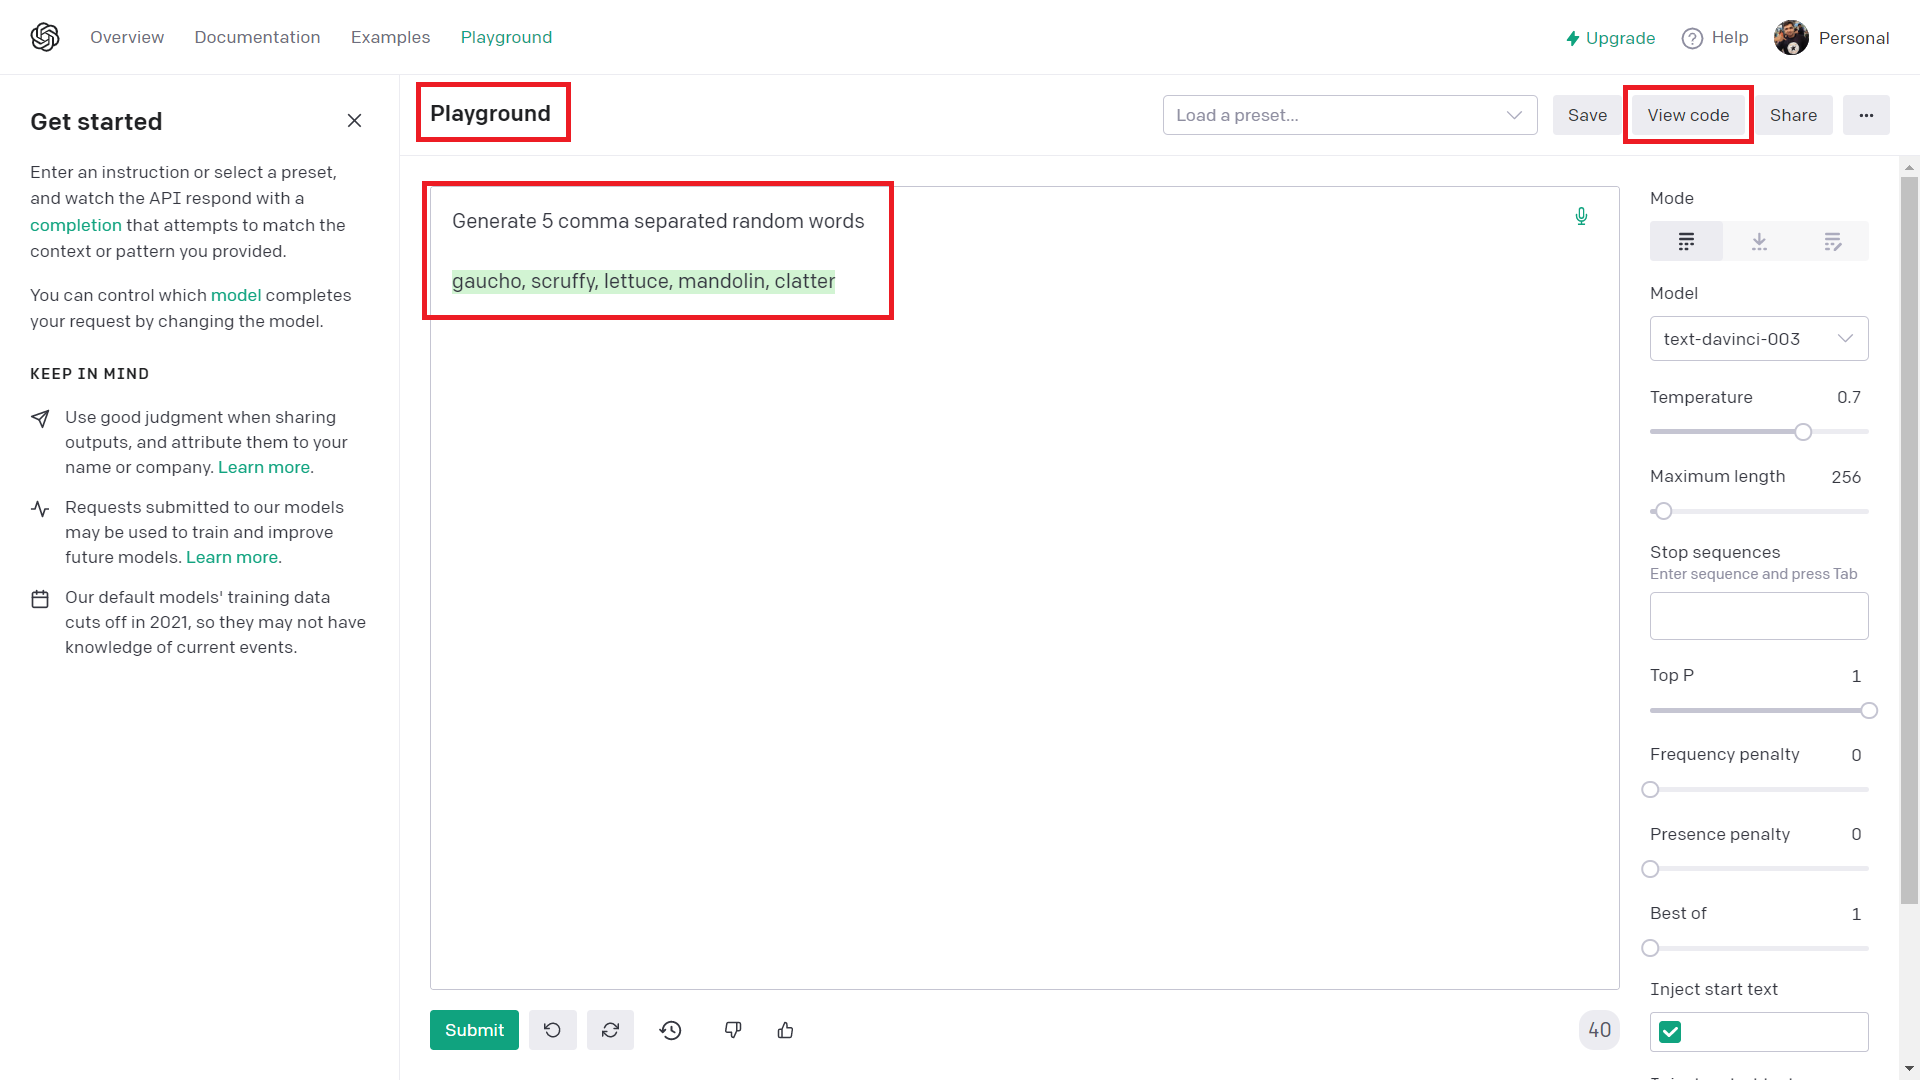Click the undo last icon beside Submit
Image resolution: width=1920 pixels, height=1080 pixels.
[552, 1030]
